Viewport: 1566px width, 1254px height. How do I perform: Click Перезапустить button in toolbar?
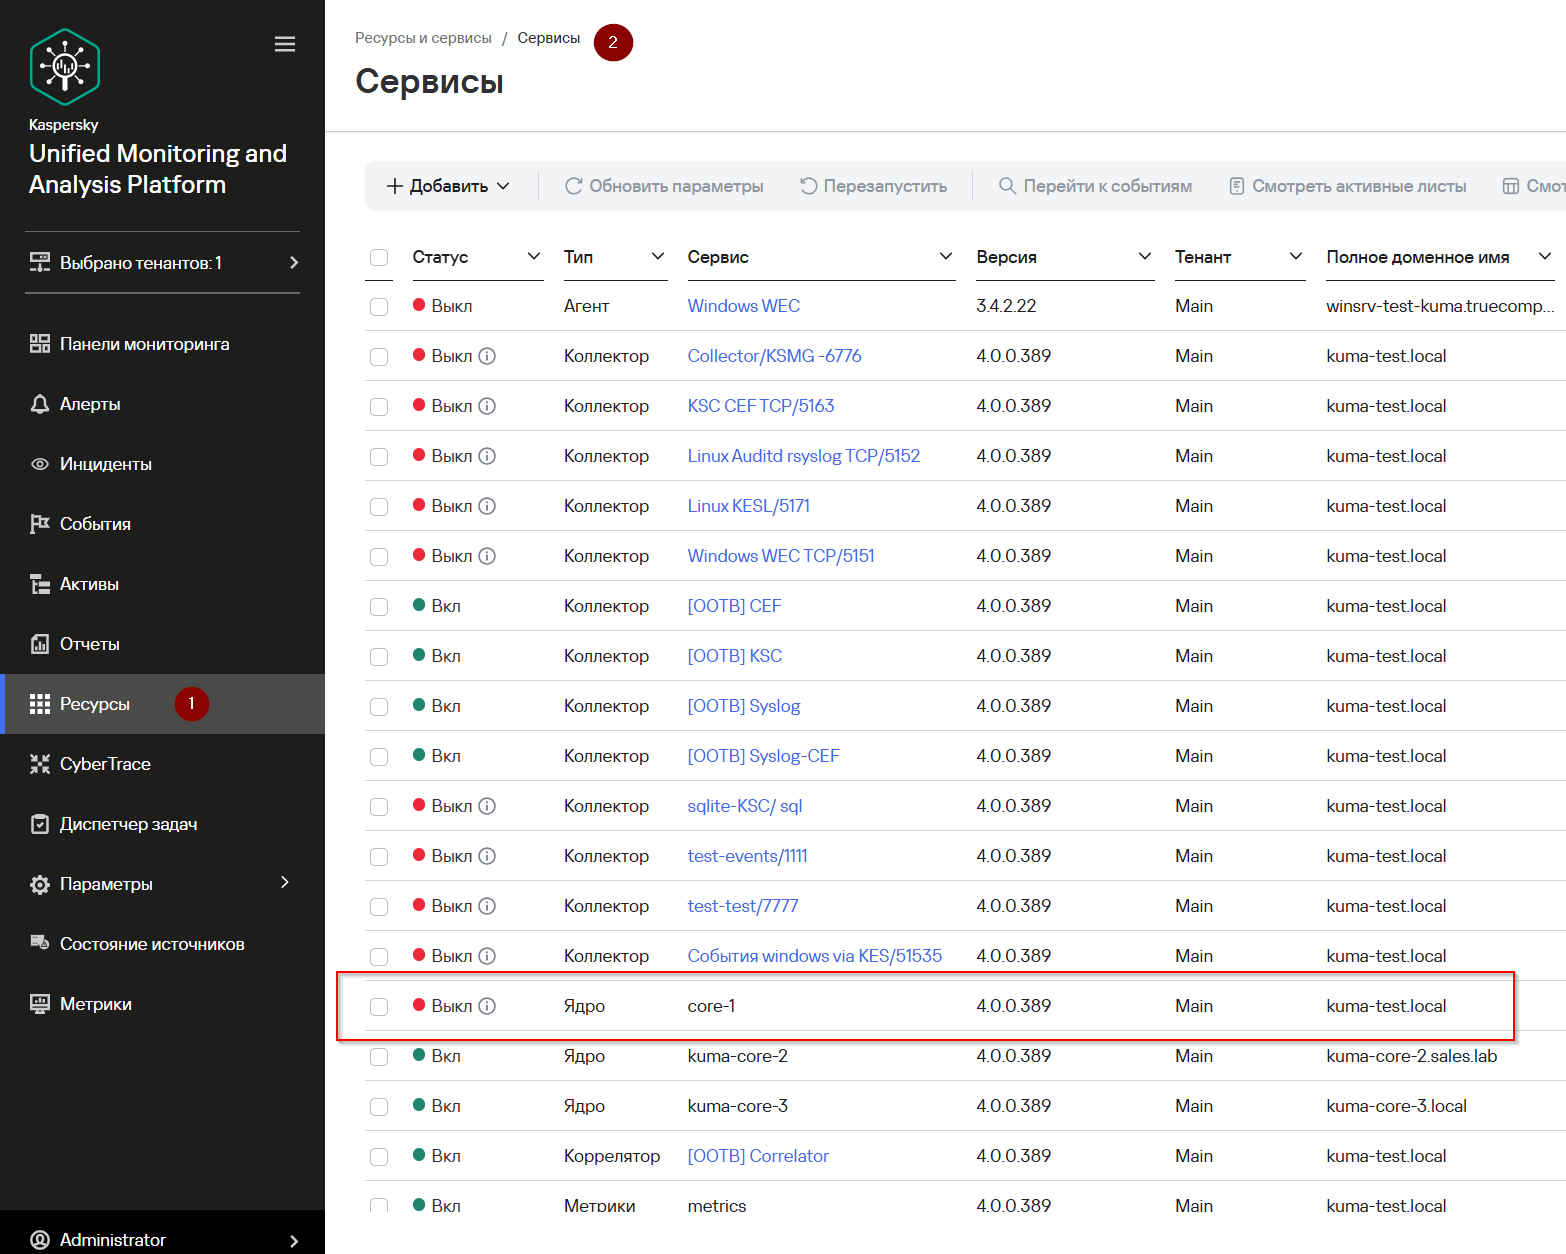(x=873, y=186)
